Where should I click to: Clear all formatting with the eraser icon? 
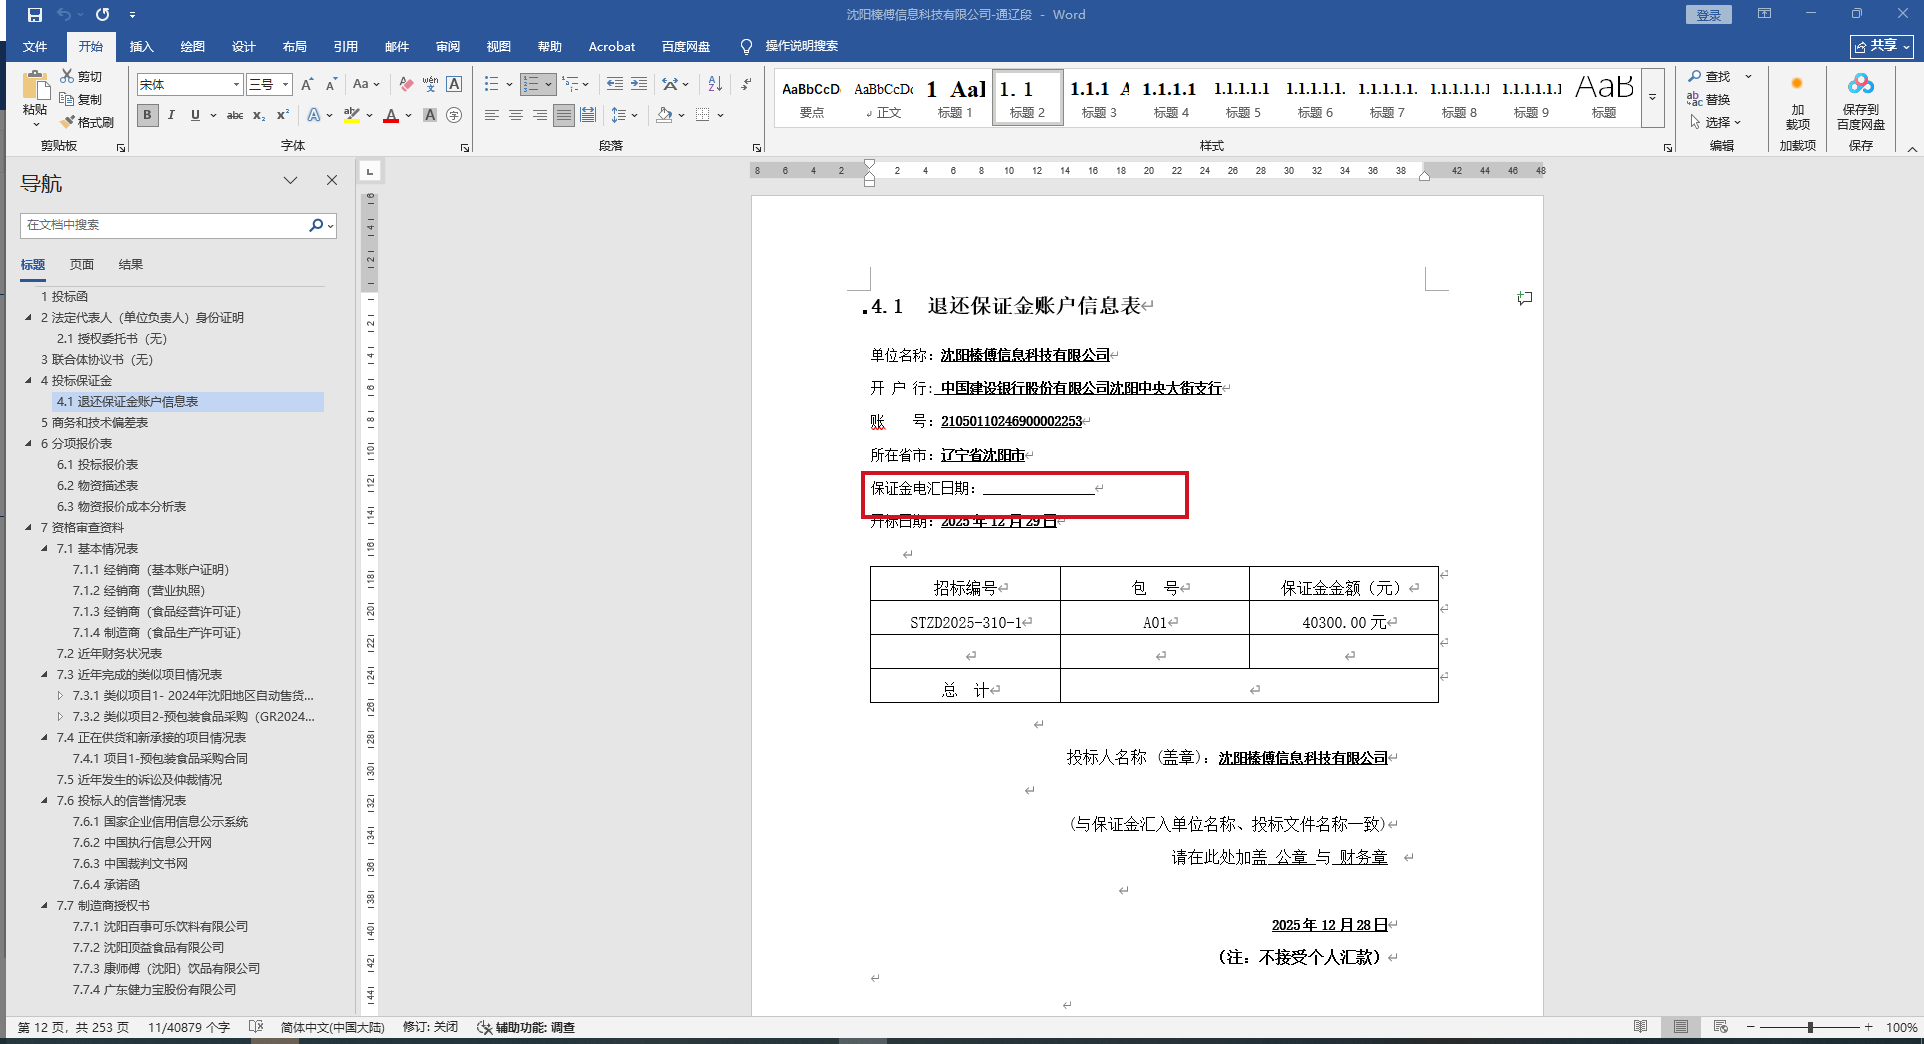[x=406, y=84]
